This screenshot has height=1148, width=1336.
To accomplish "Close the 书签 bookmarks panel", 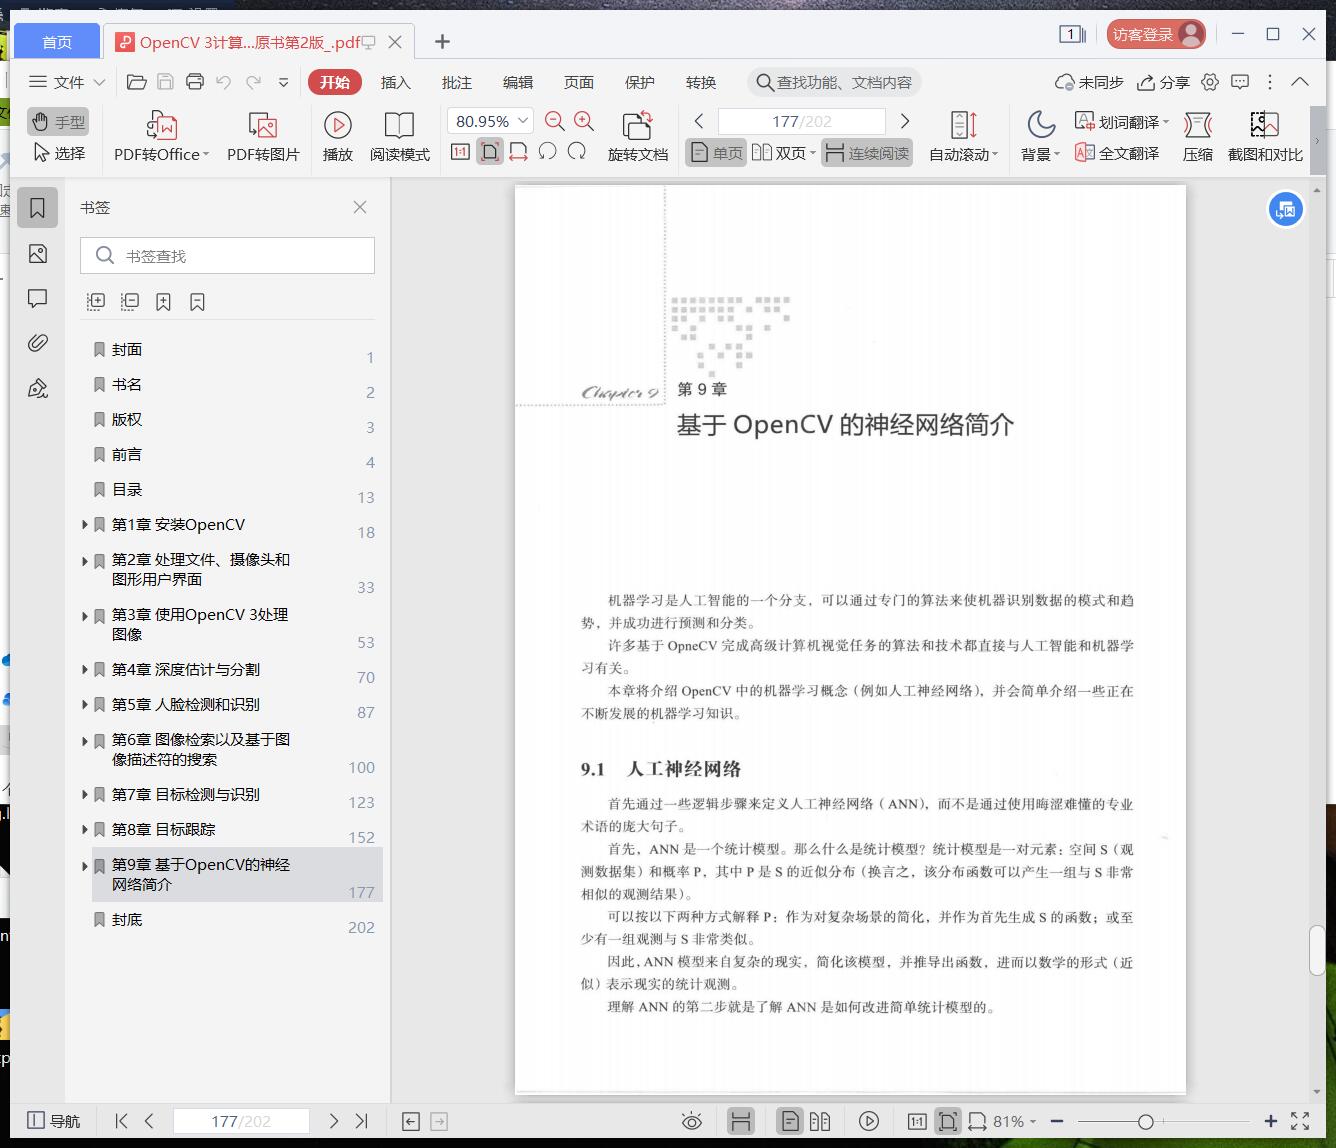I will (360, 207).
